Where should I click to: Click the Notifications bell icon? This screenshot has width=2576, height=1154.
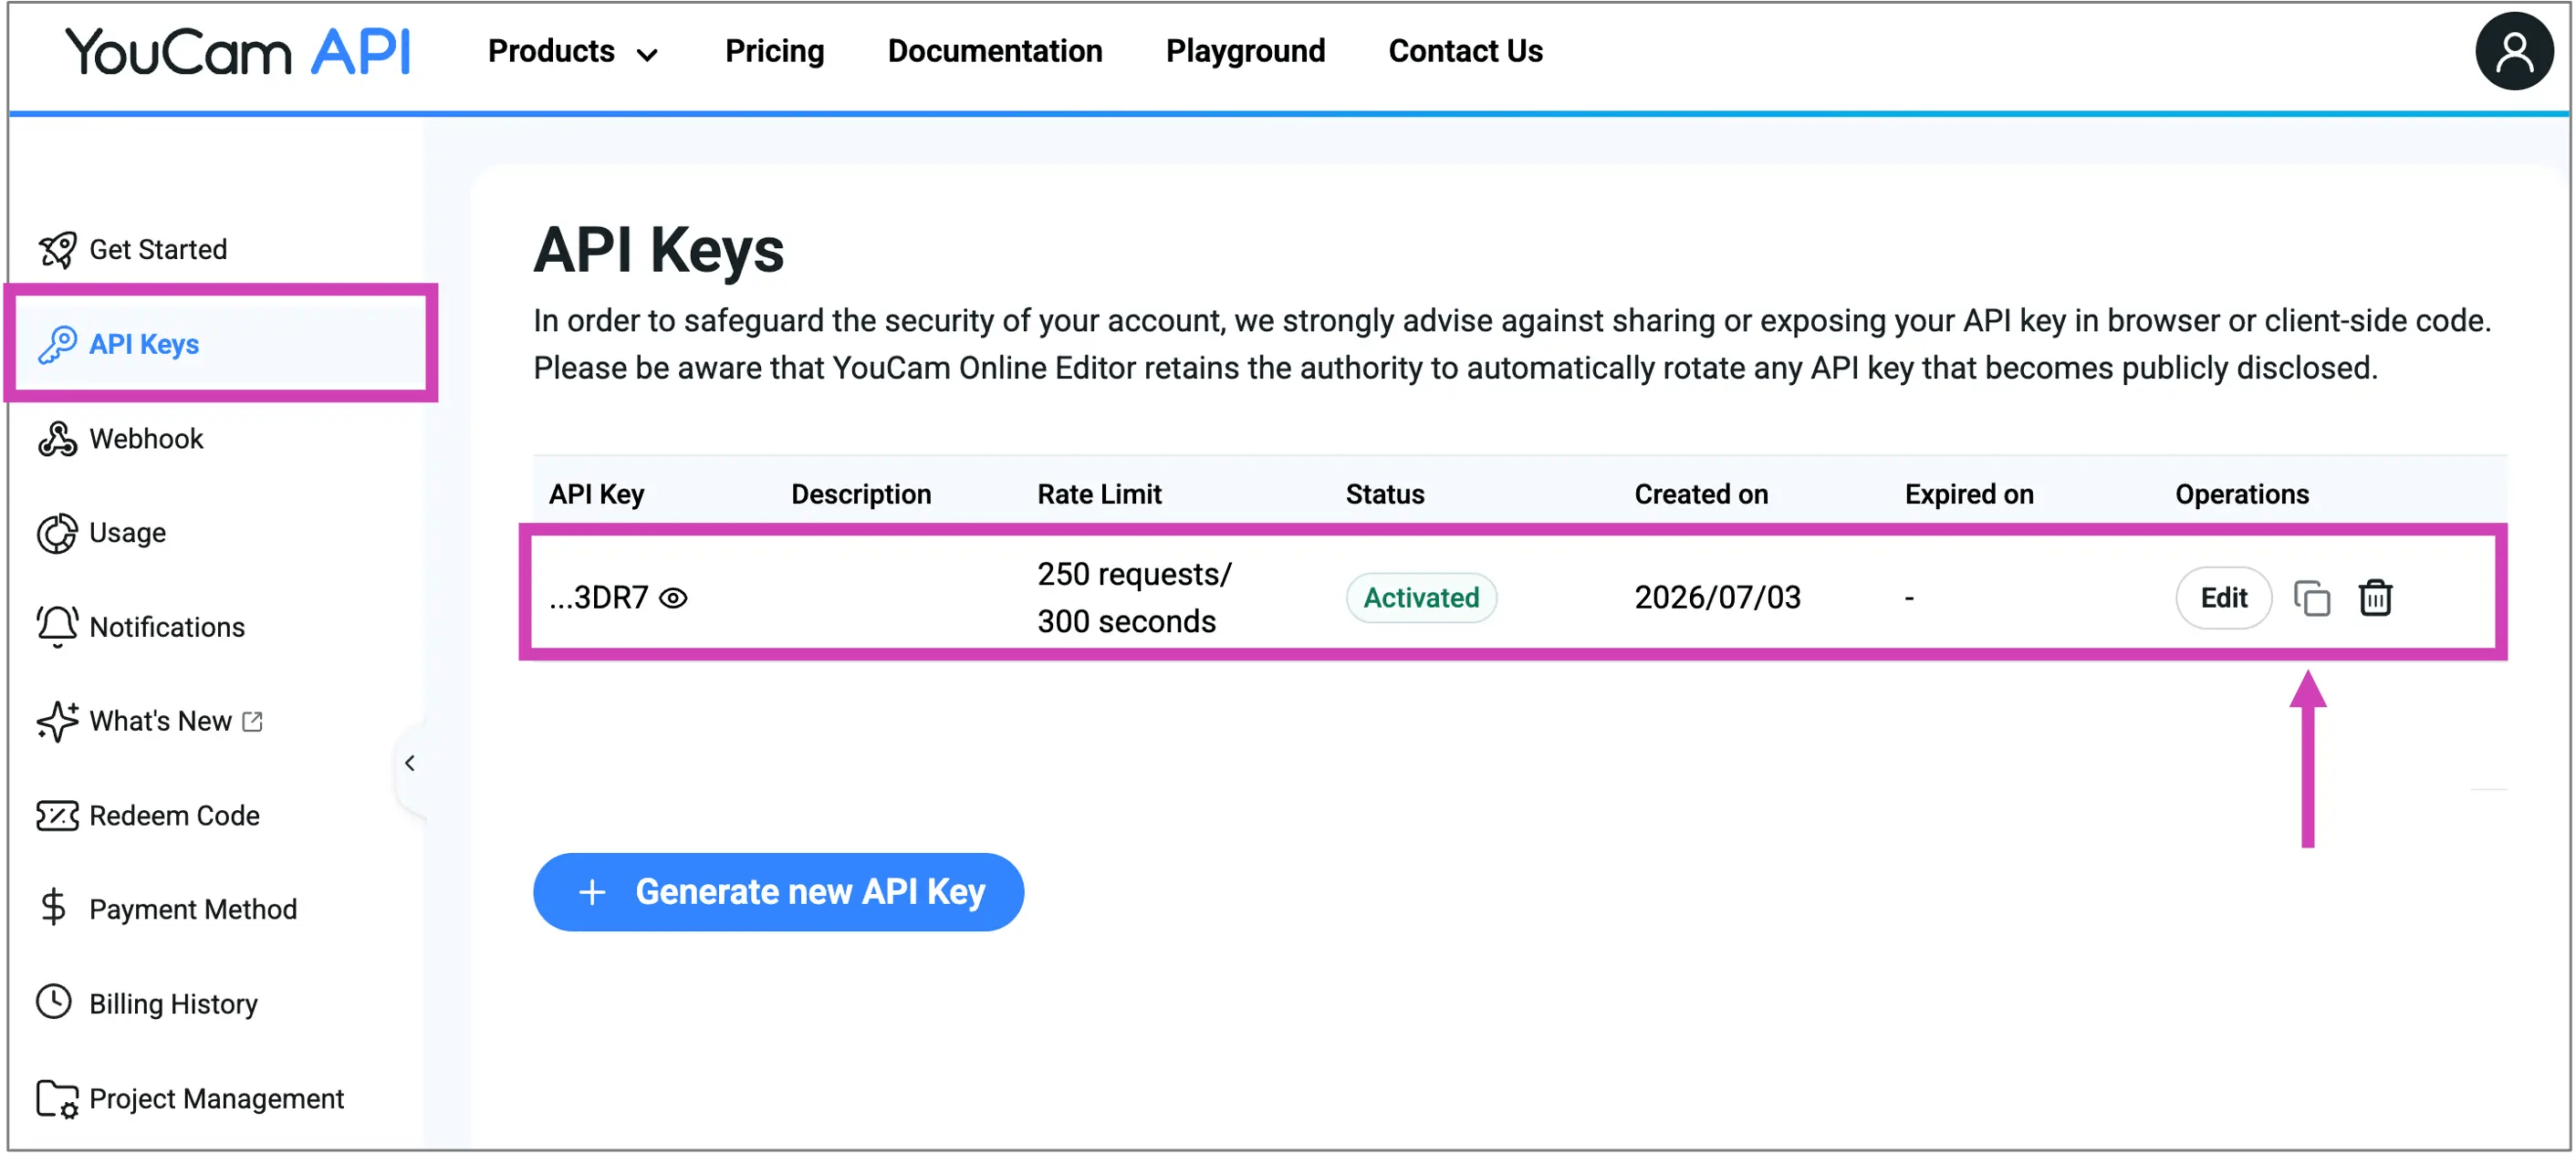tap(57, 627)
